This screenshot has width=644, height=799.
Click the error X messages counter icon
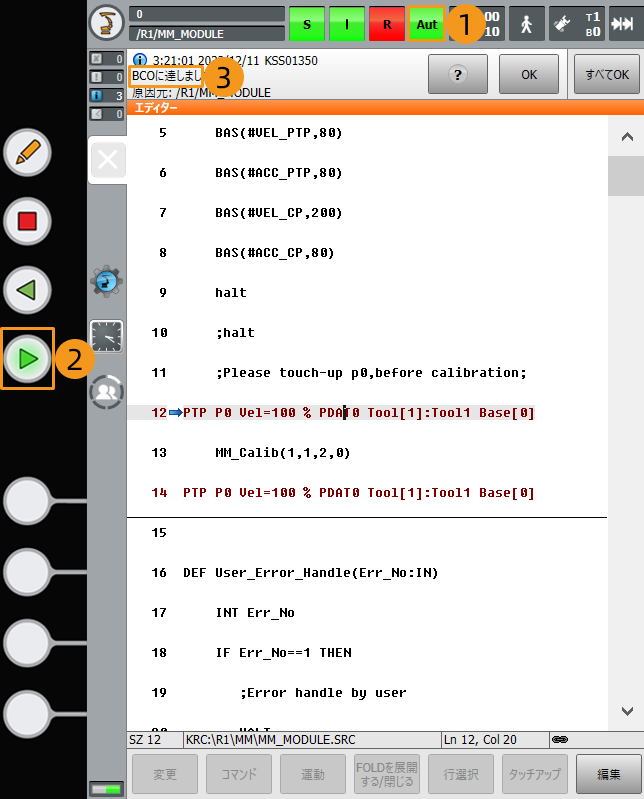pyautogui.click(x=106, y=59)
